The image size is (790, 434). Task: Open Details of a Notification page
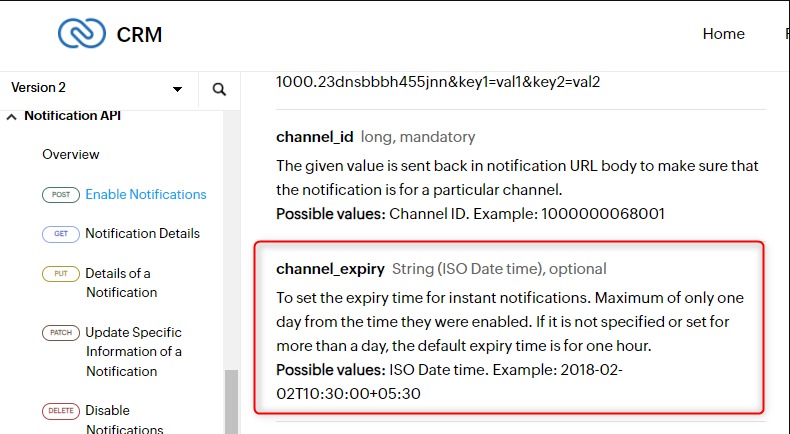121,283
